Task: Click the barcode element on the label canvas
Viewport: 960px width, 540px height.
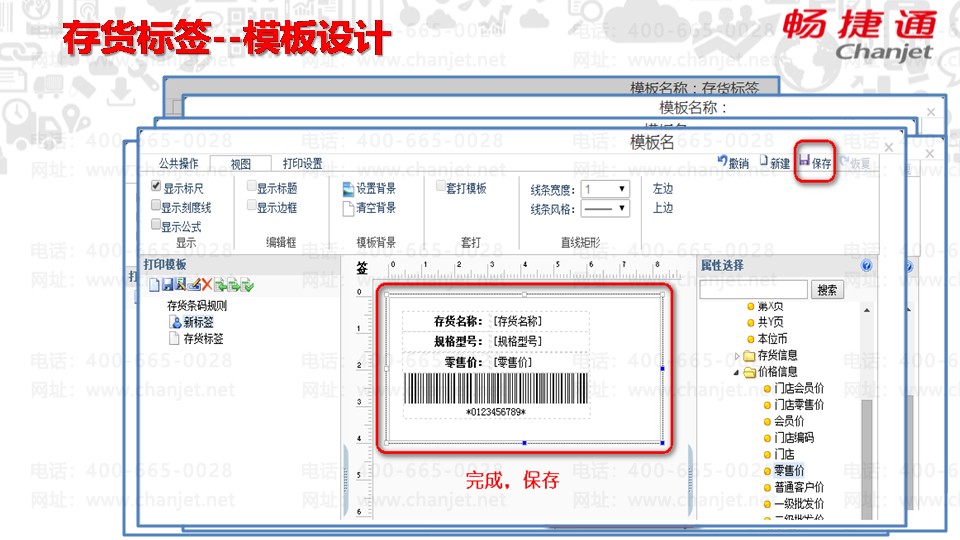Action: [x=496, y=388]
